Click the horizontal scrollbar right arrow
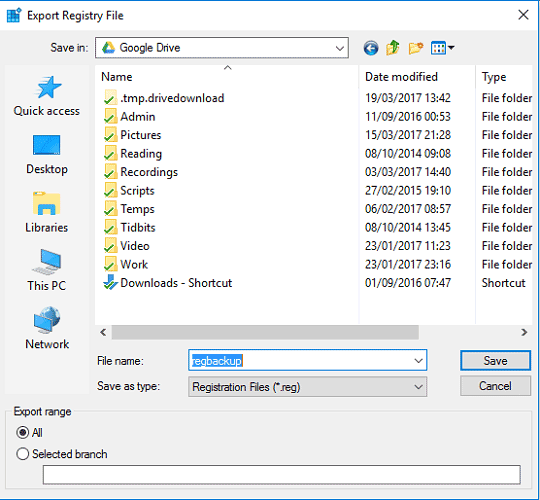 pos(524,332)
